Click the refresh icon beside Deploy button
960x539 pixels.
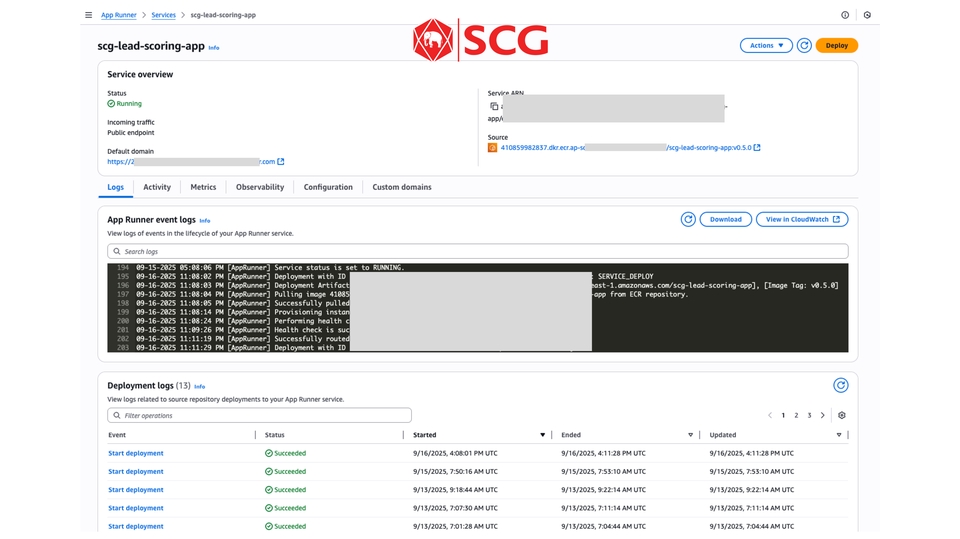coord(804,45)
